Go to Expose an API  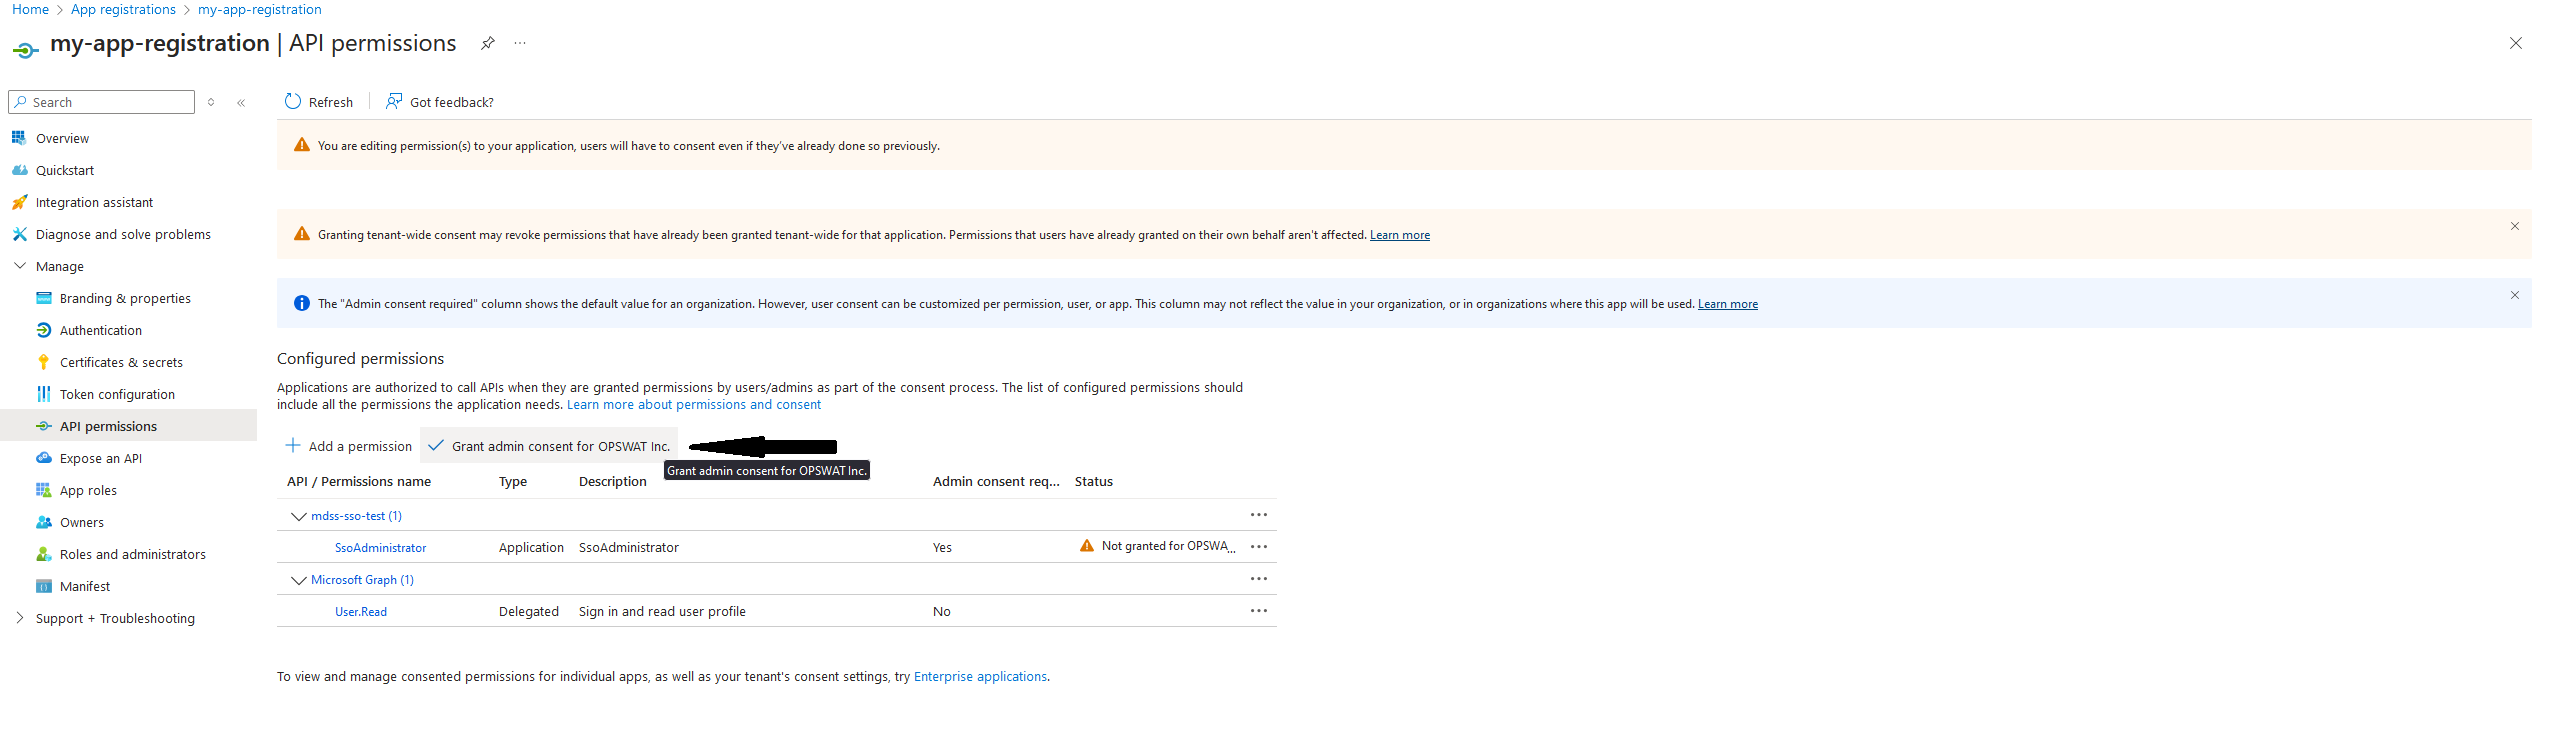pos(101,458)
